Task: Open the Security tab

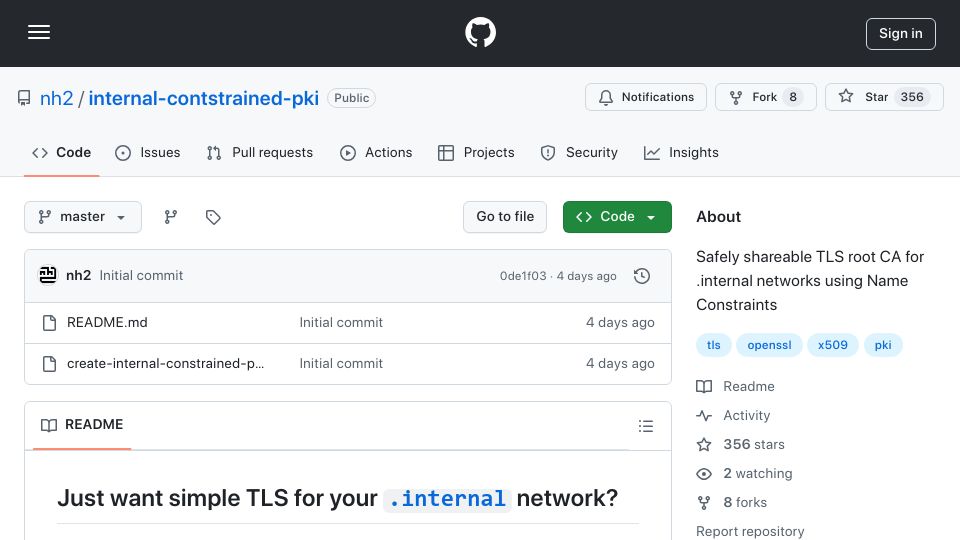Action: [579, 152]
